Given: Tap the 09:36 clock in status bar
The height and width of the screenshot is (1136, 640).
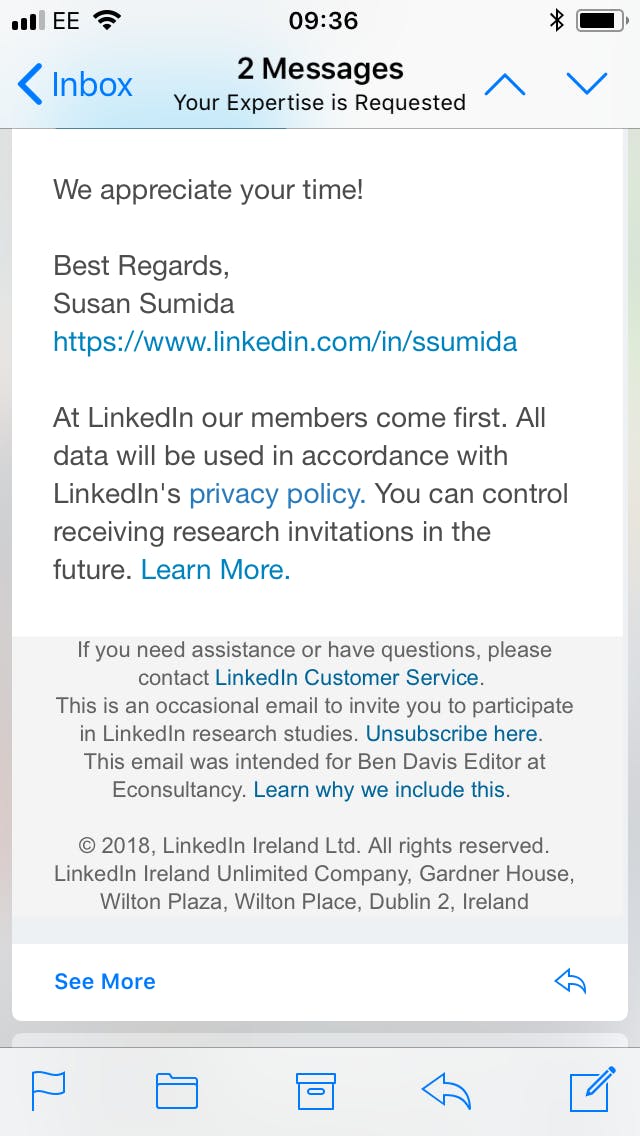Looking at the screenshot, I should pyautogui.click(x=323, y=20).
